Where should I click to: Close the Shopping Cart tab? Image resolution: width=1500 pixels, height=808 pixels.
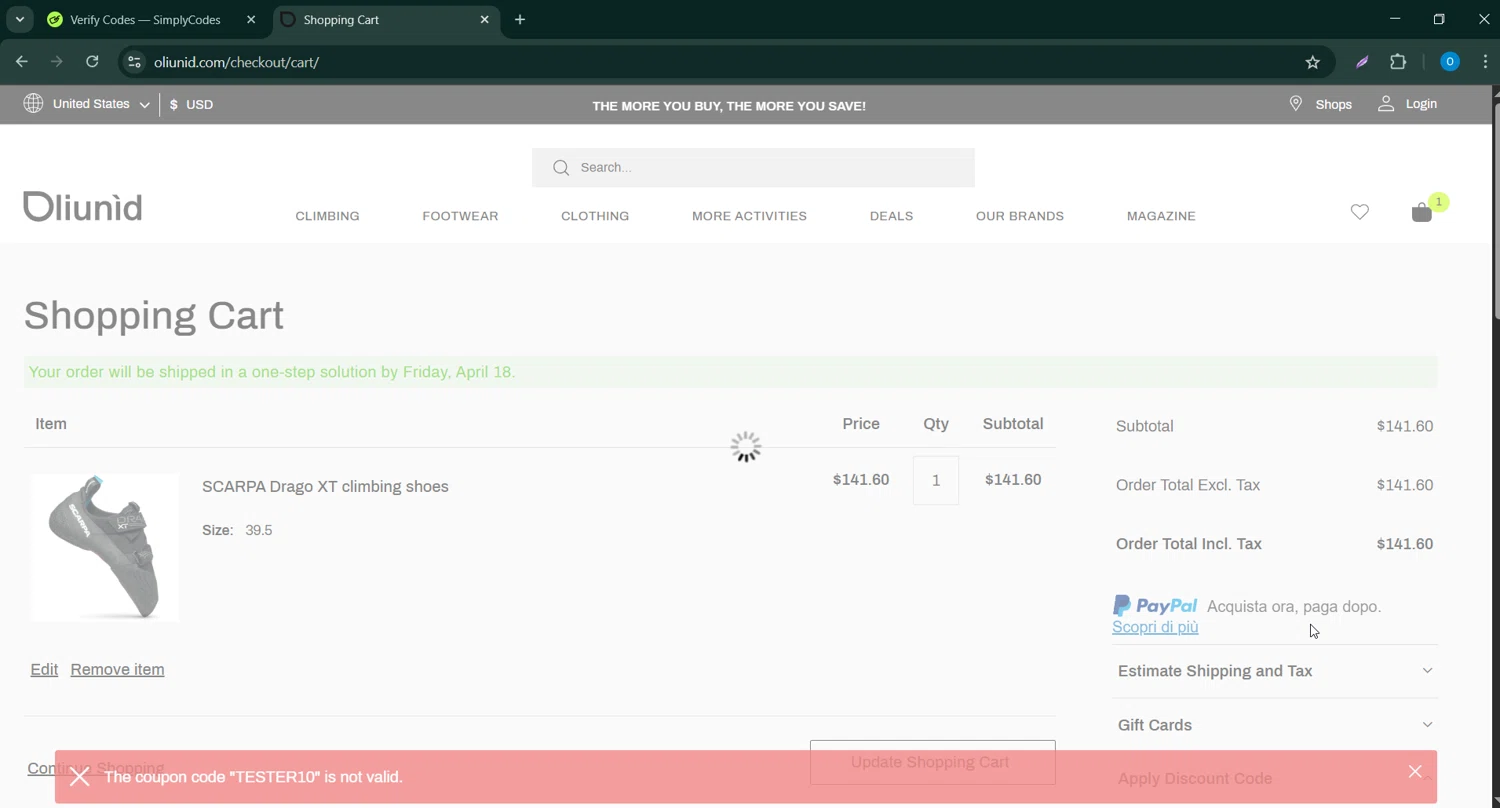pos(485,20)
